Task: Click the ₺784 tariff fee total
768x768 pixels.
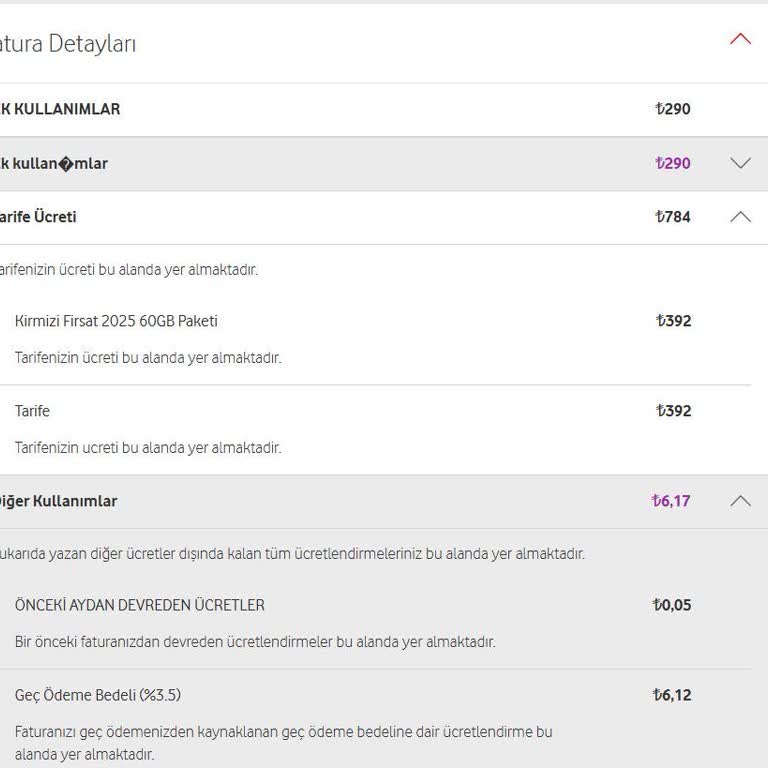Action: (672, 217)
